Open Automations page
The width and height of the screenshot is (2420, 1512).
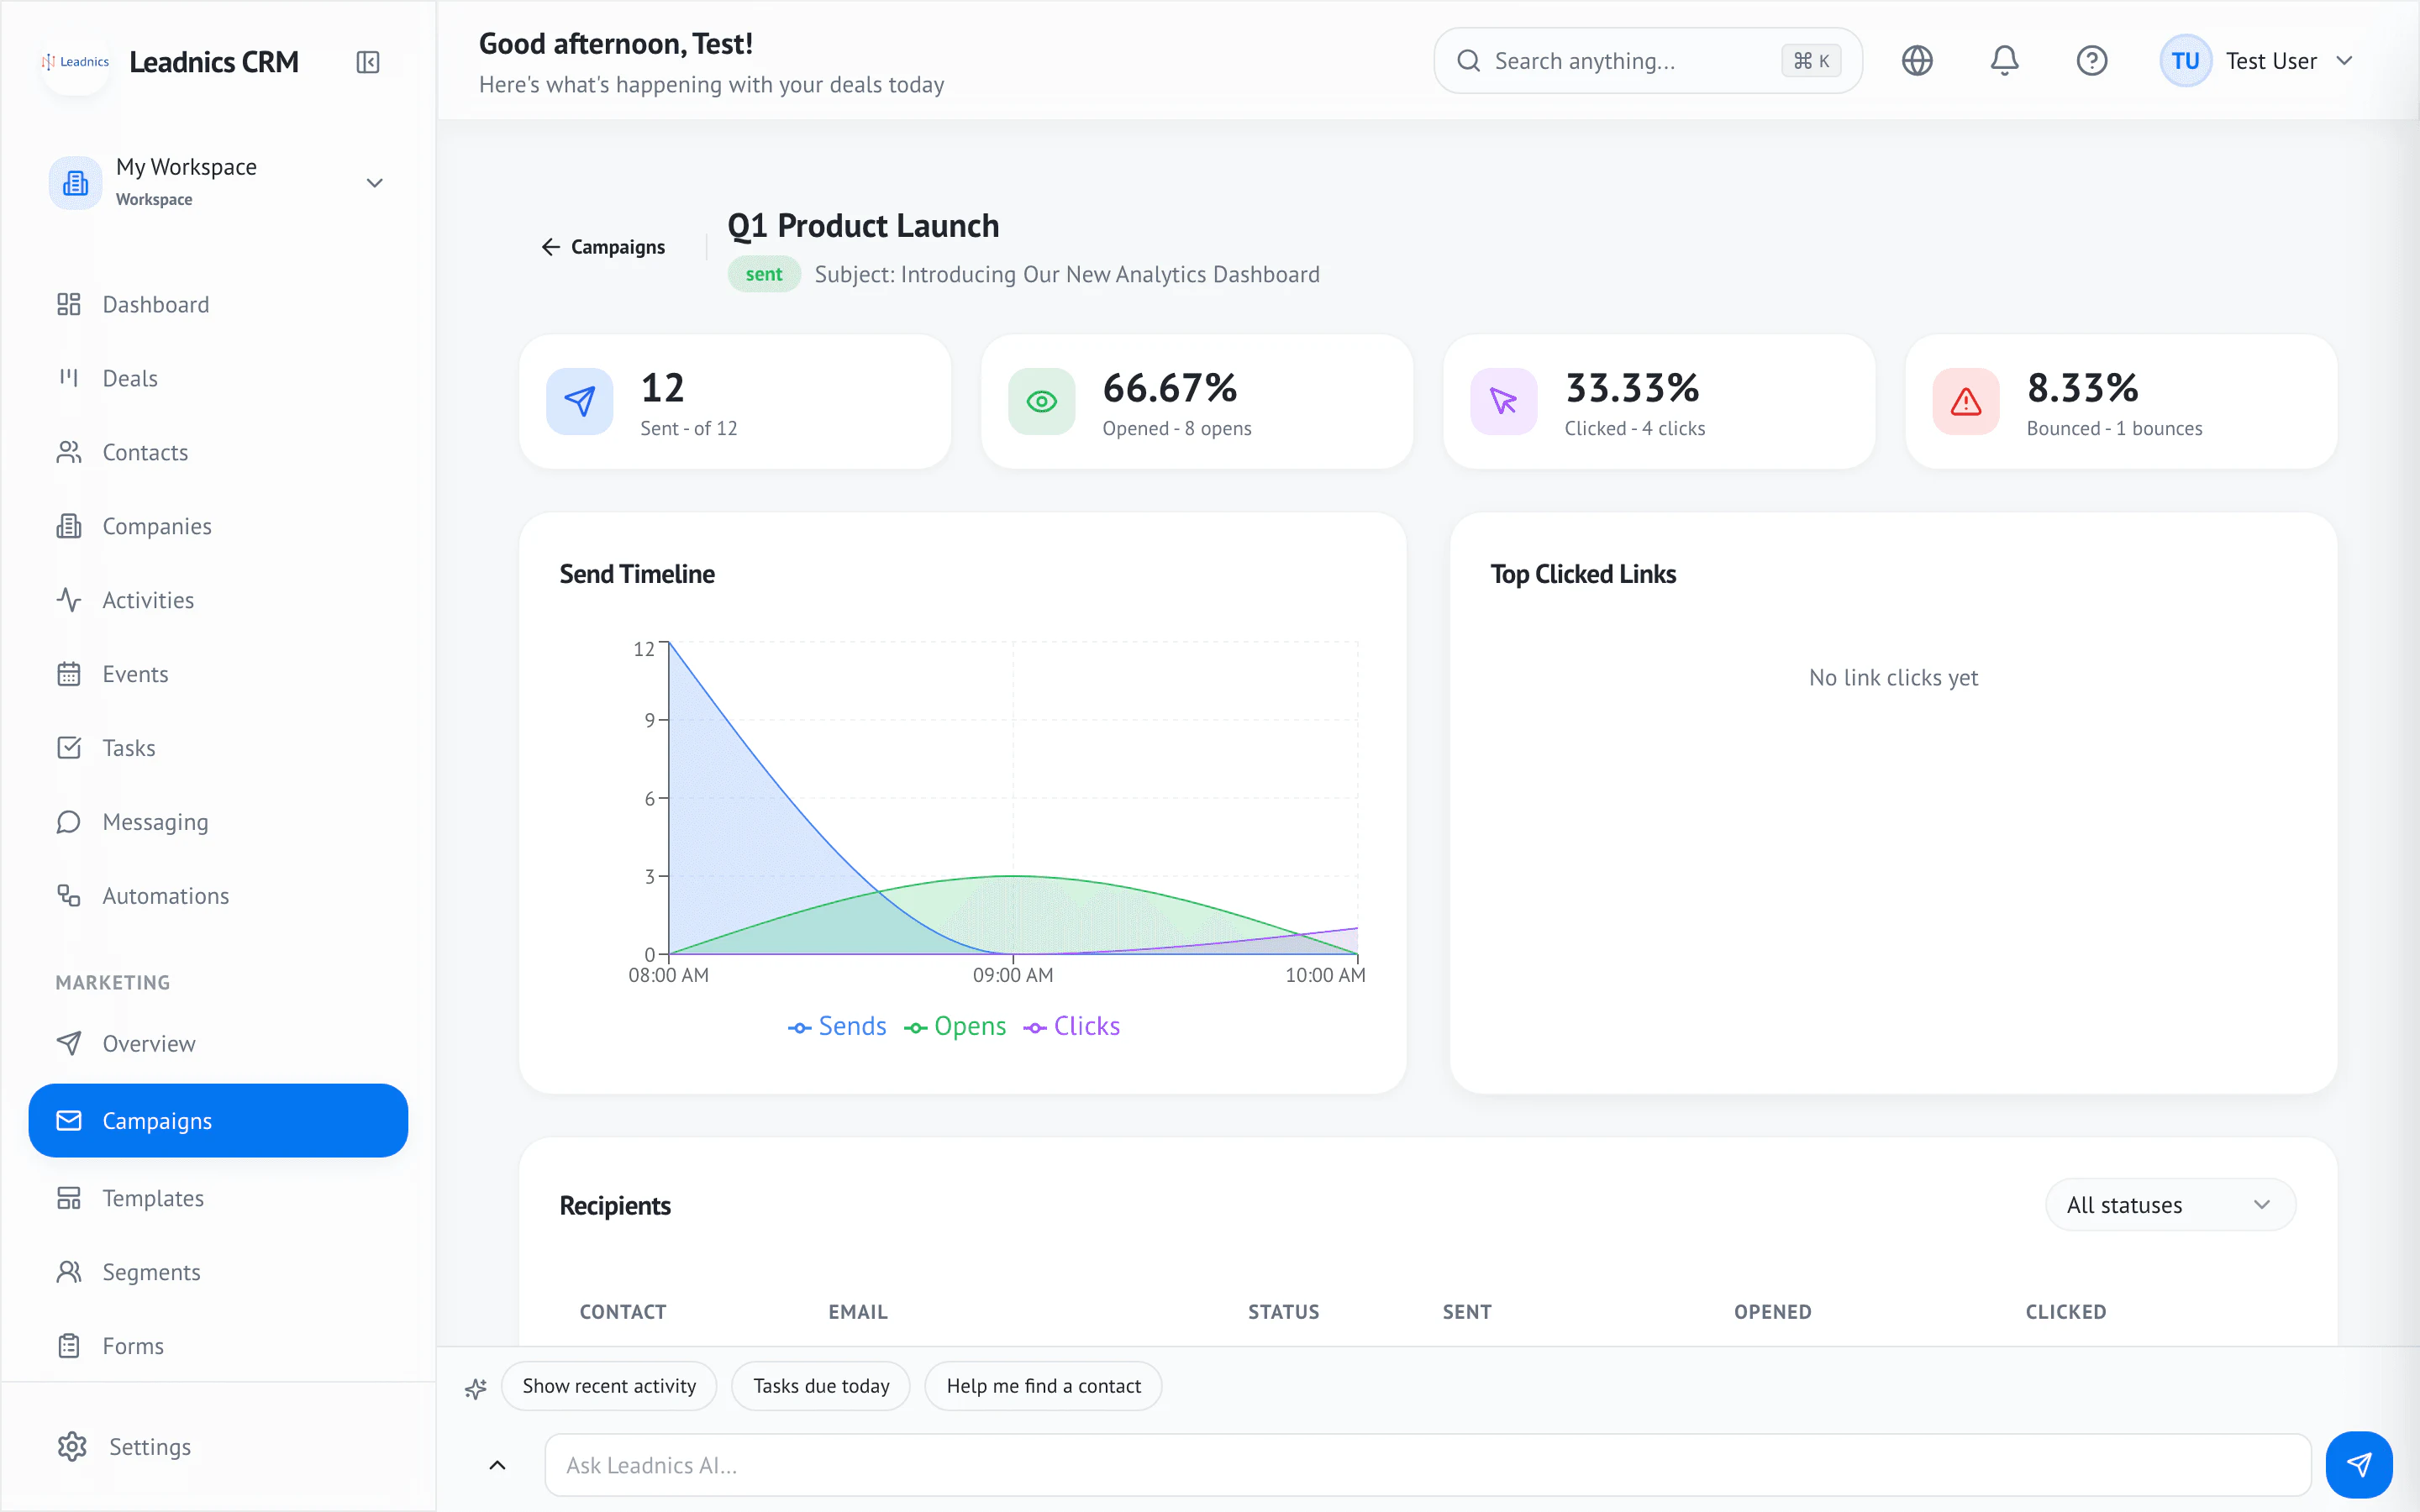[218, 897]
